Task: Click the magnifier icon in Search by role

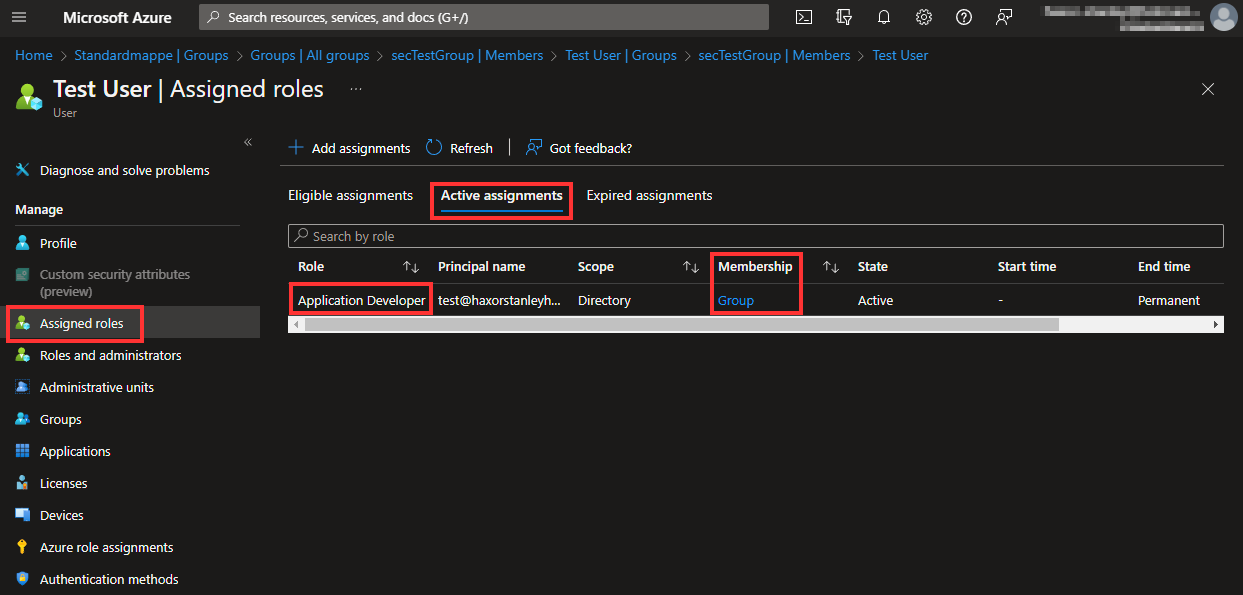Action: point(301,236)
